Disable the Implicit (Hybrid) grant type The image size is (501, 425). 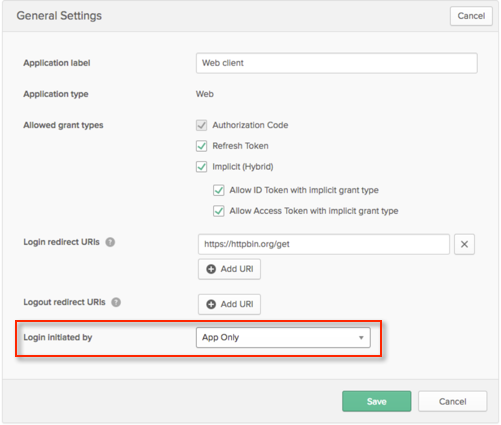coord(201,167)
